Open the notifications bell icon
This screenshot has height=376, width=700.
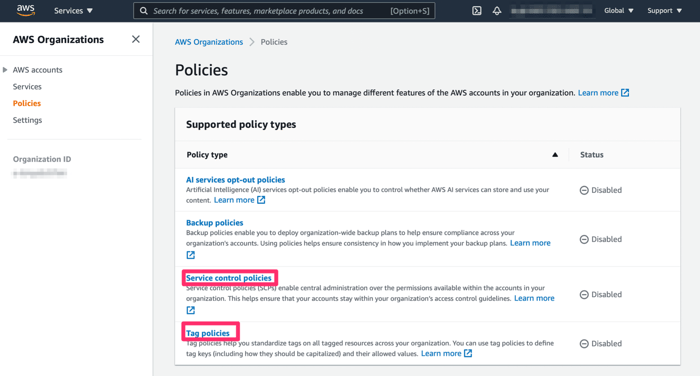coord(496,10)
